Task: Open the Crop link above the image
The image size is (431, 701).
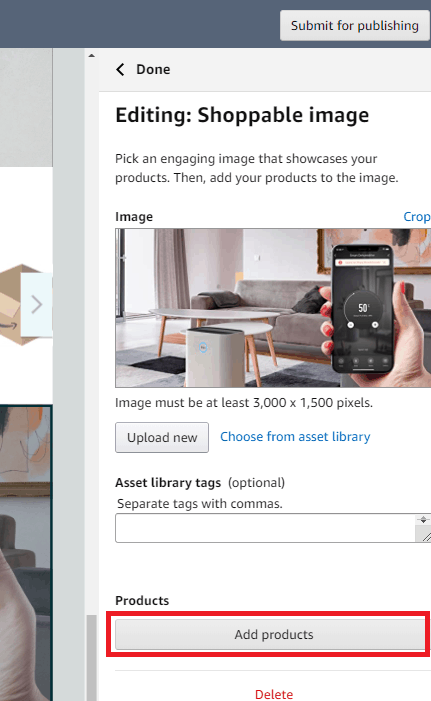Action: coord(417,216)
